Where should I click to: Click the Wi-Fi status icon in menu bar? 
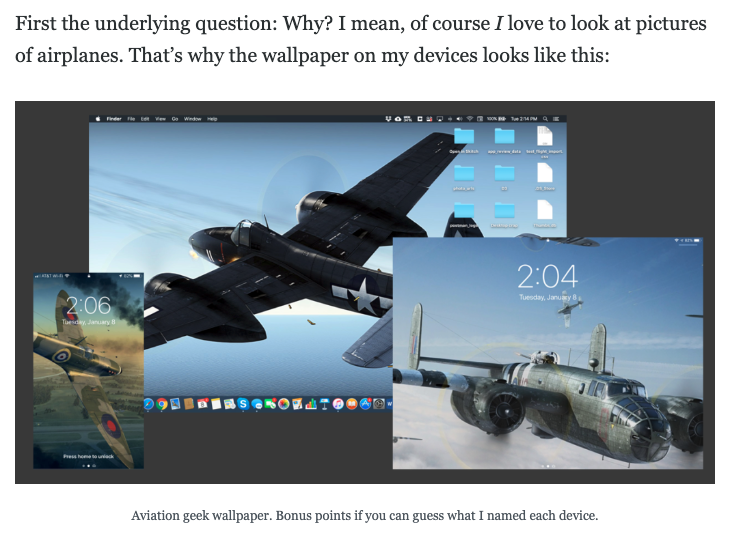(470, 119)
